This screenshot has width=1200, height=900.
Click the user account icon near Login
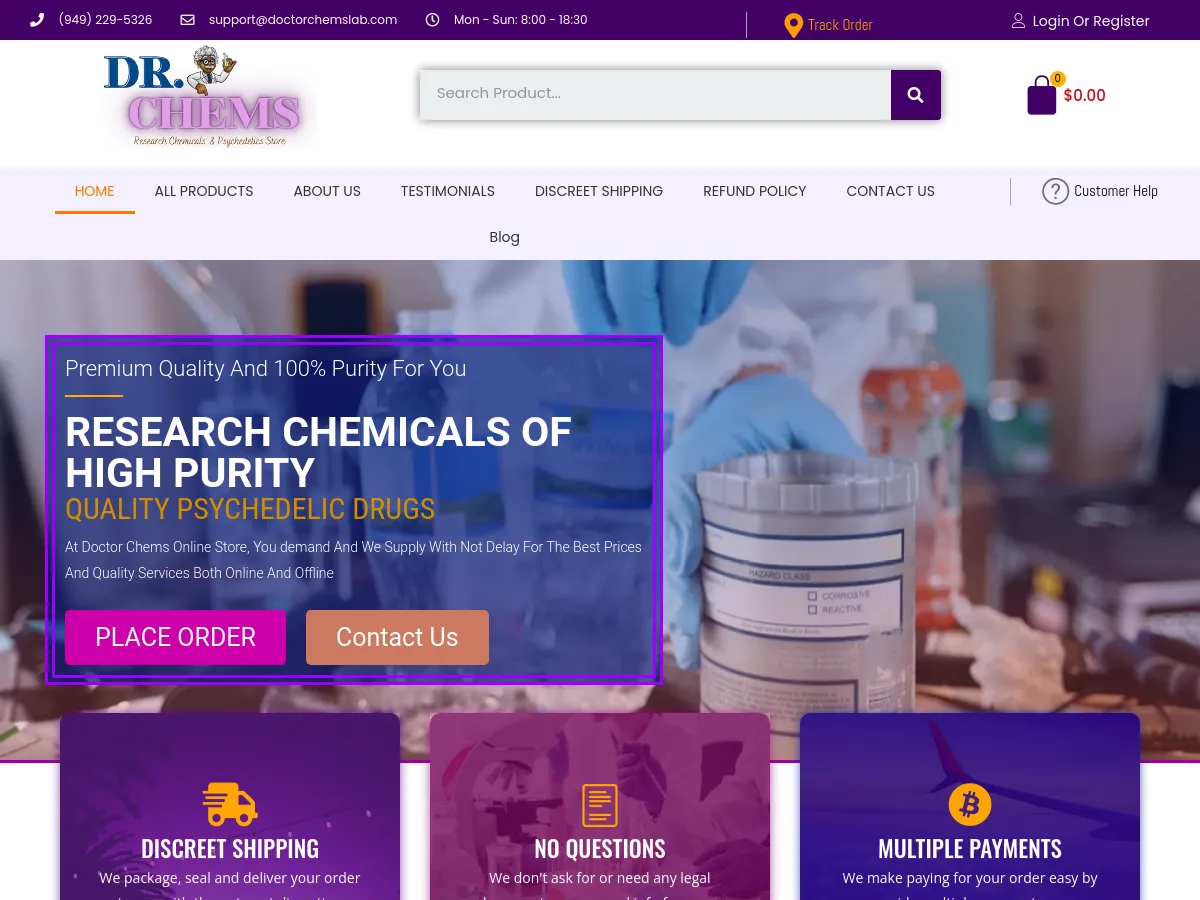pyautogui.click(x=1018, y=20)
